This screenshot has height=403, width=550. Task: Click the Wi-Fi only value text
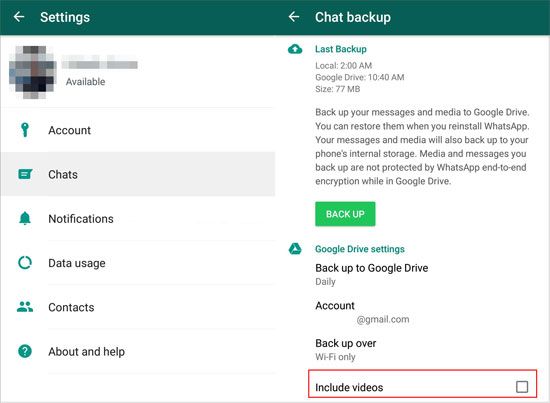335,357
